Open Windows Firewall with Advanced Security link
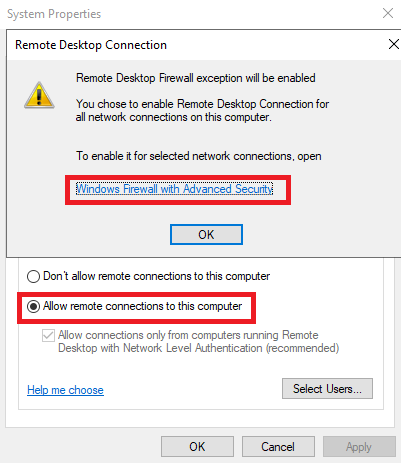The image size is (401, 463). 174,189
